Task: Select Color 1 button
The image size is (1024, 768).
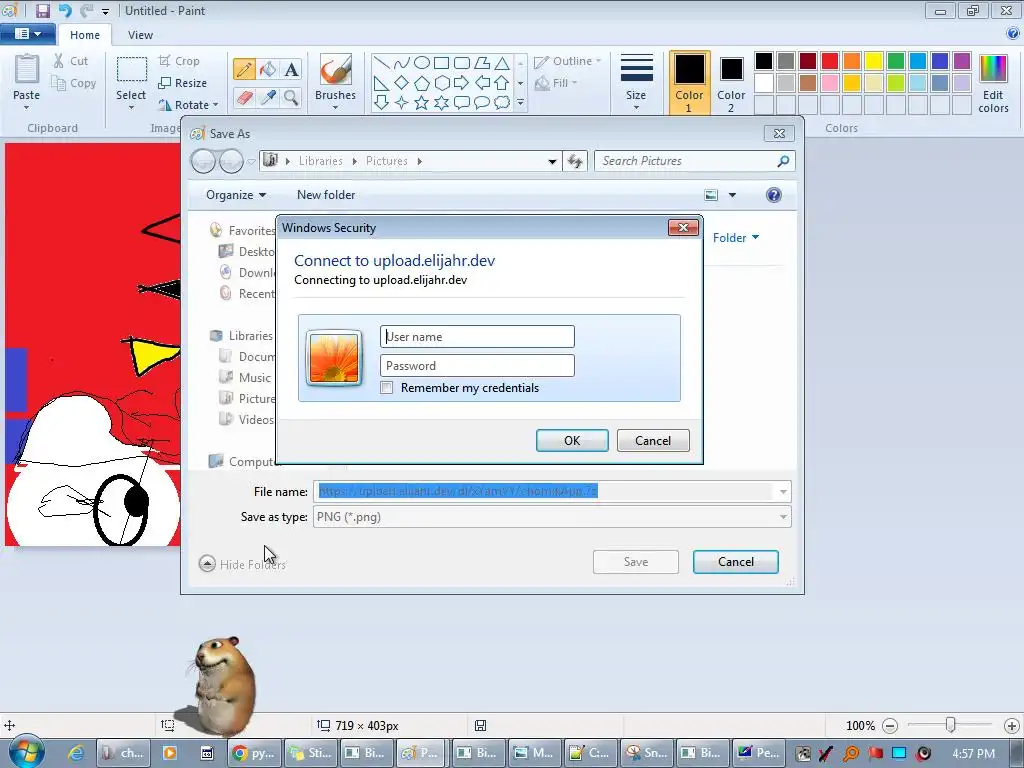Action: click(x=690, y=83)
